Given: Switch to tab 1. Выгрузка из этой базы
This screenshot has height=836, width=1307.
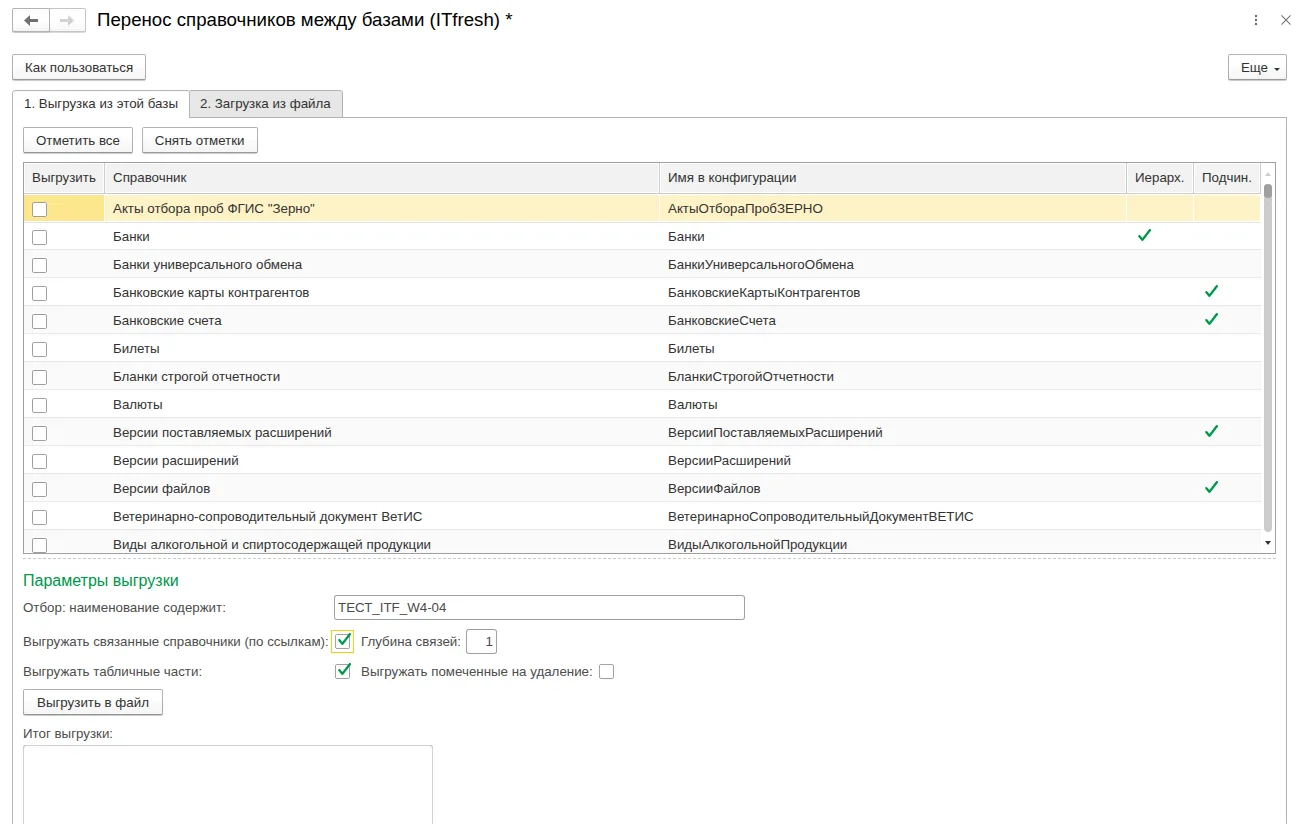Looking at the screenshot, I should 101,103.
